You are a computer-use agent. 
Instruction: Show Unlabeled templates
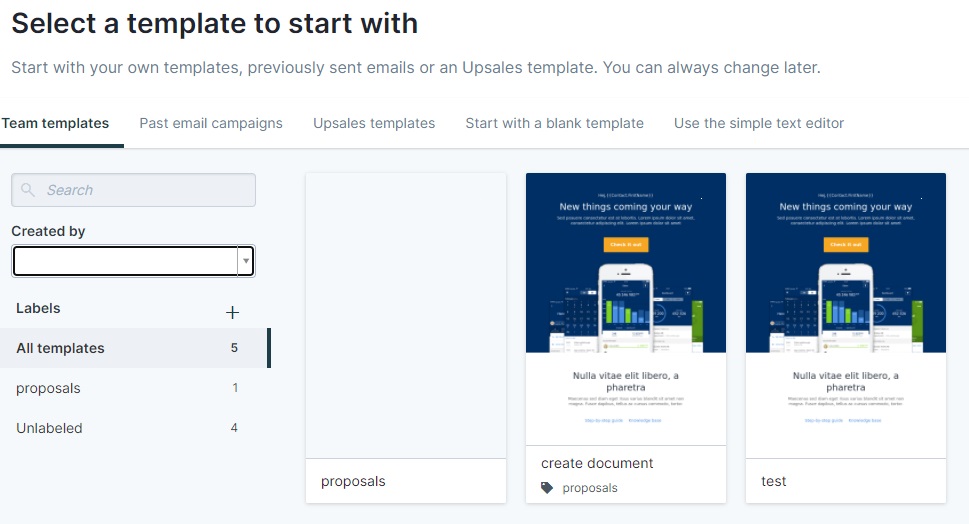coord(134,428)
